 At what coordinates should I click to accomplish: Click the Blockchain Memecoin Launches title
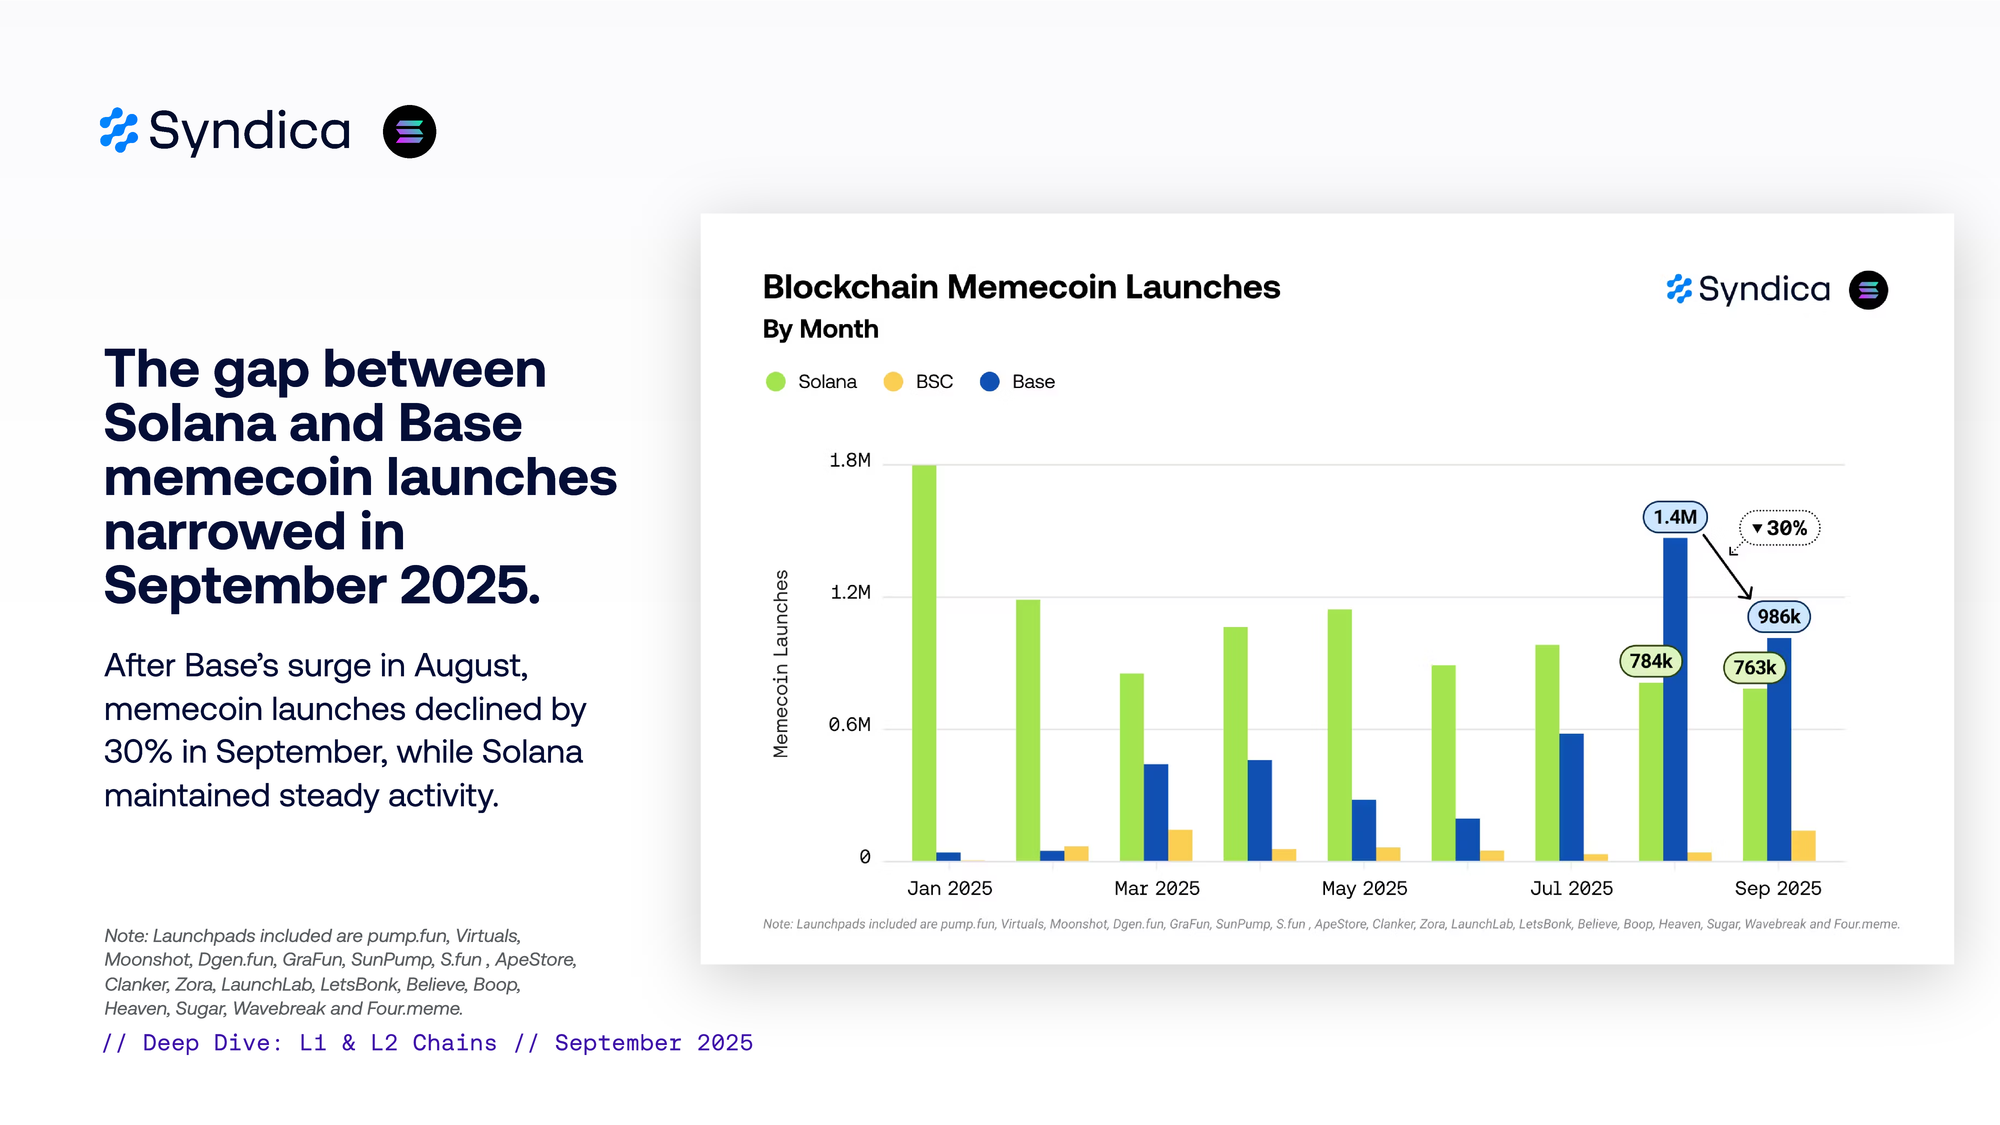(1021, 287)
